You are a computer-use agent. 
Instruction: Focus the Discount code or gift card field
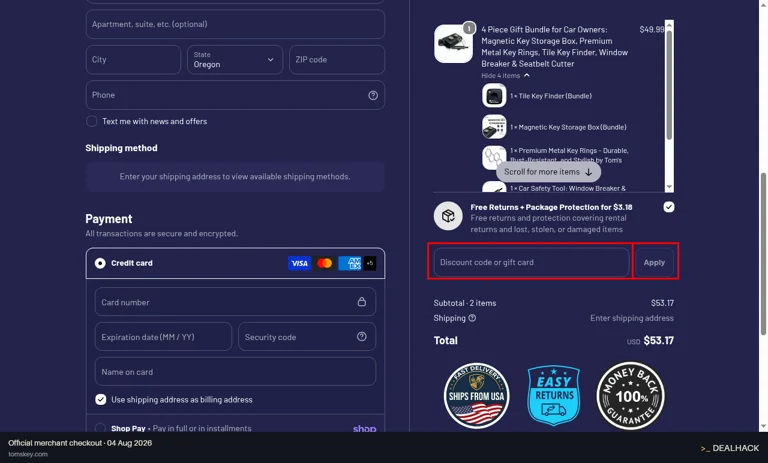(x=531, y=263)
